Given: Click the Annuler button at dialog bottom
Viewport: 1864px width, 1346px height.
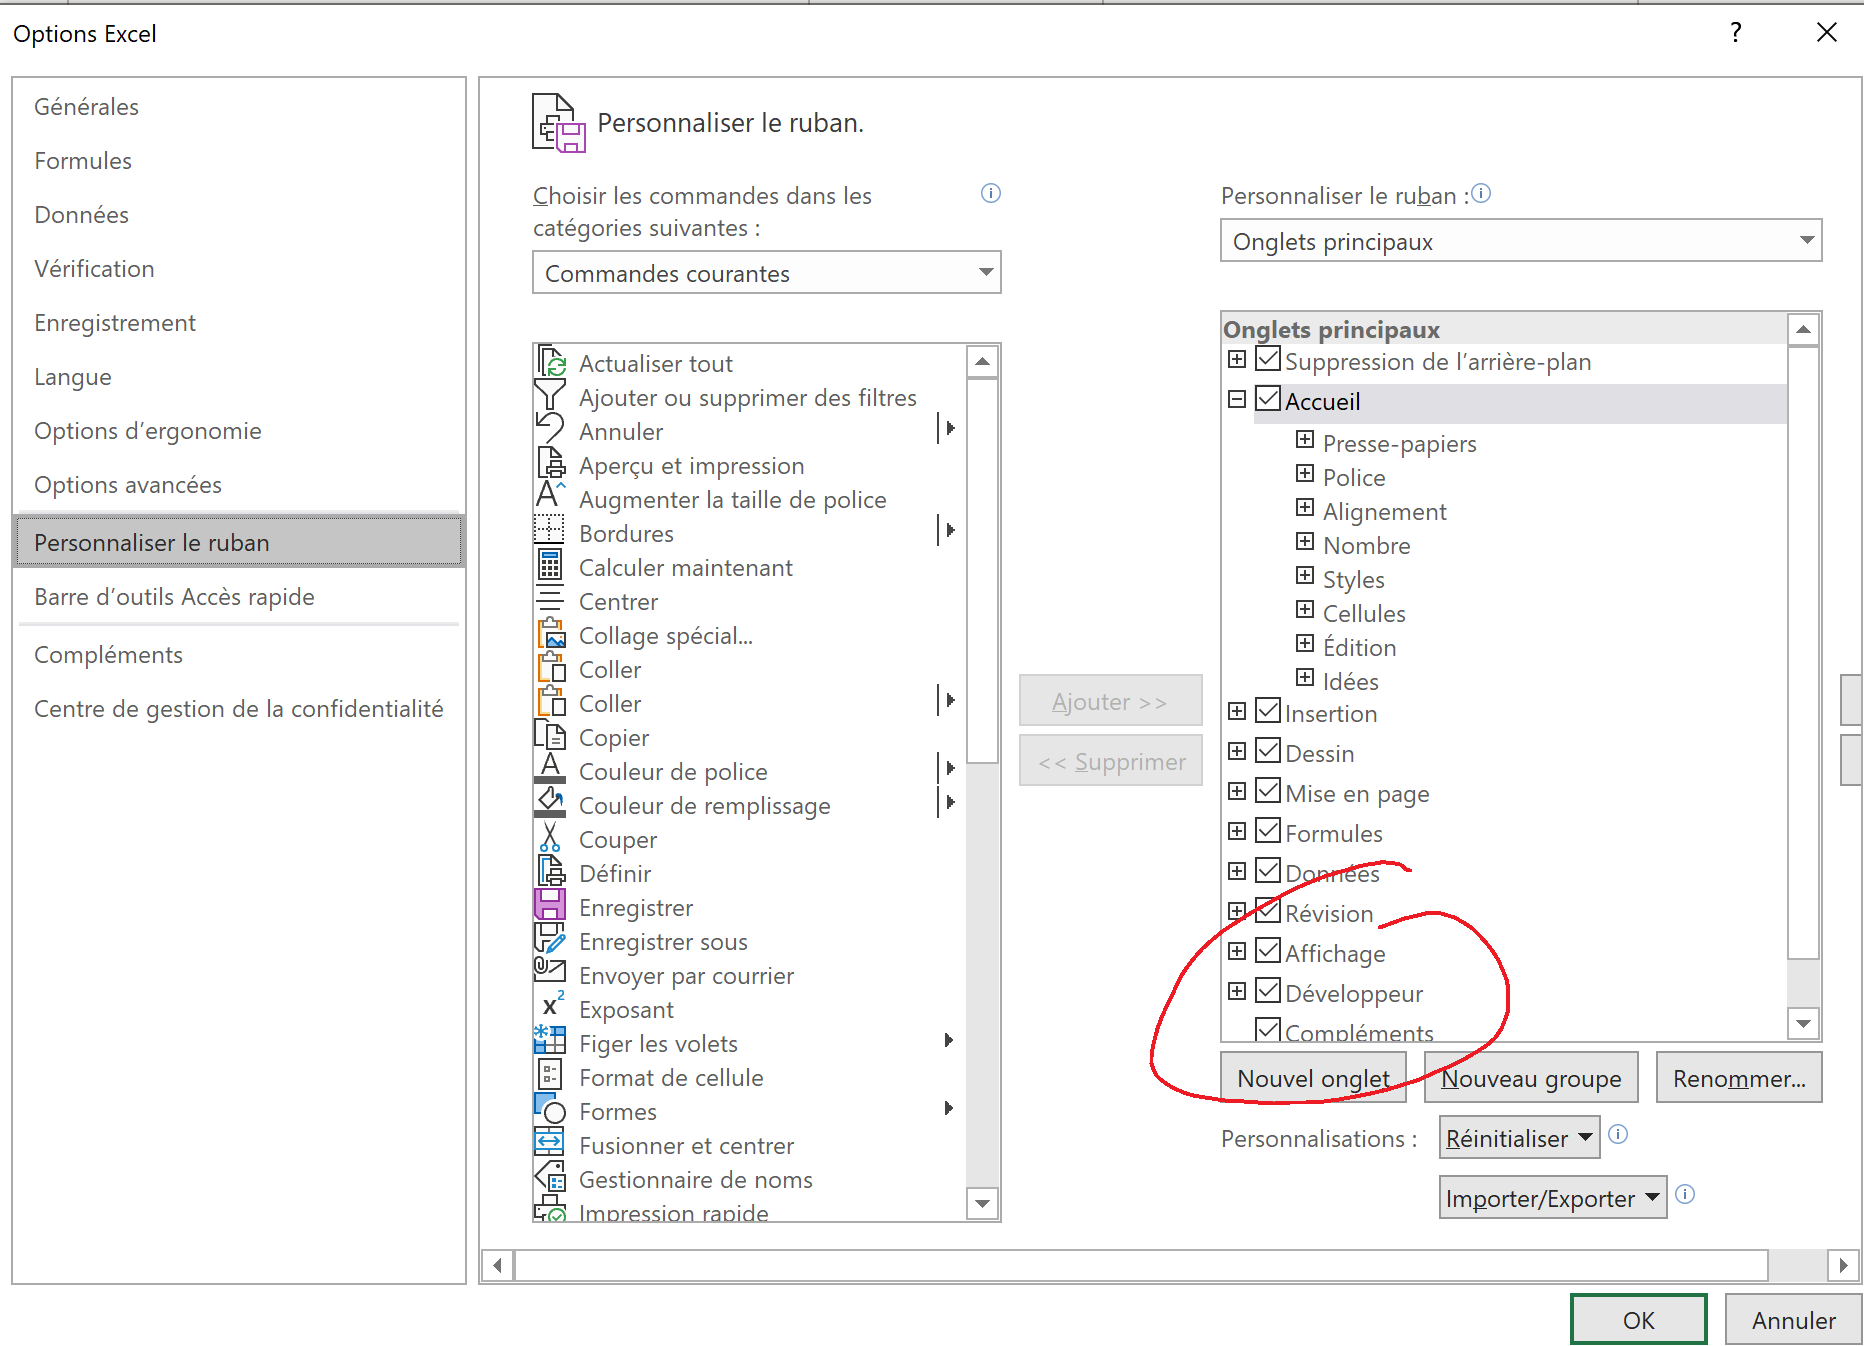Looking at the screenshot, I should coord(1793,1319).
